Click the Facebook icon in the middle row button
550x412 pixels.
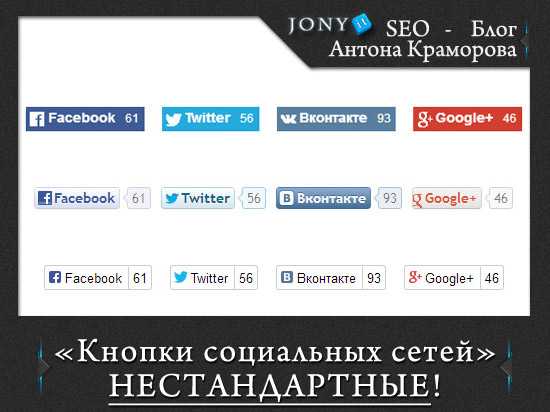pyautogui.click(x=45, y=198)
